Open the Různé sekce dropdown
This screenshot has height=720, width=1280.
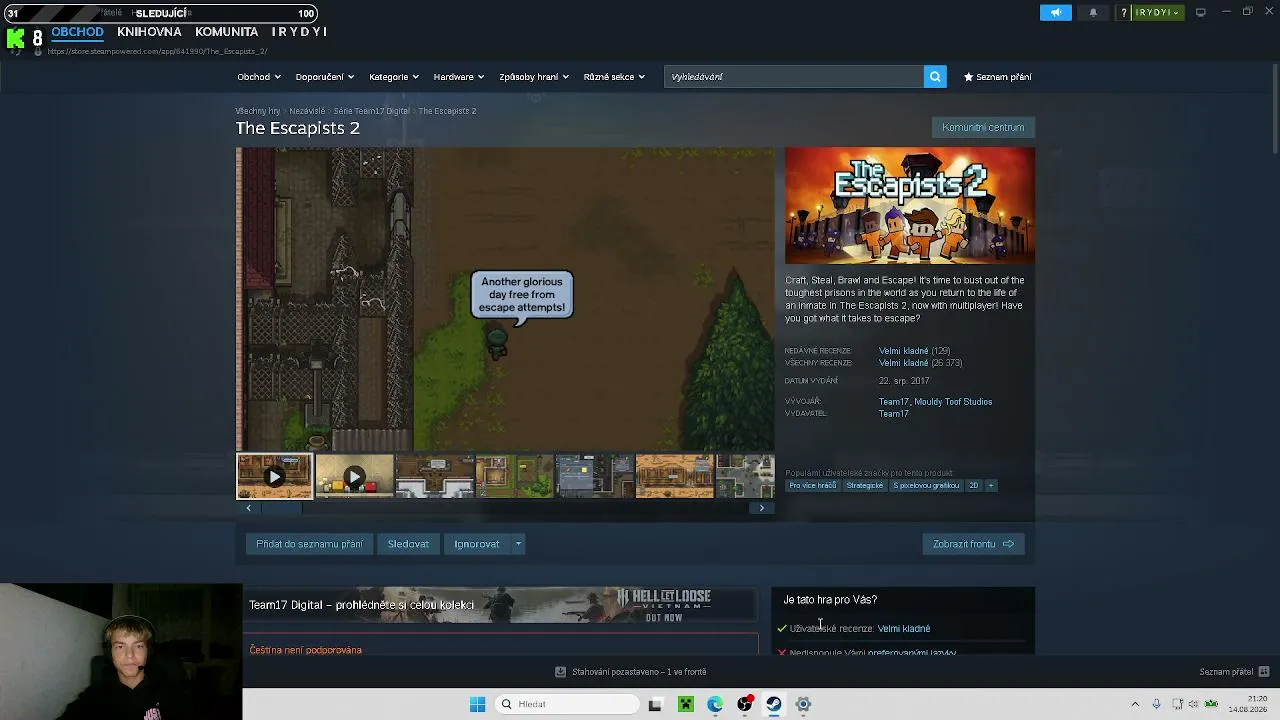click(614, 77)
